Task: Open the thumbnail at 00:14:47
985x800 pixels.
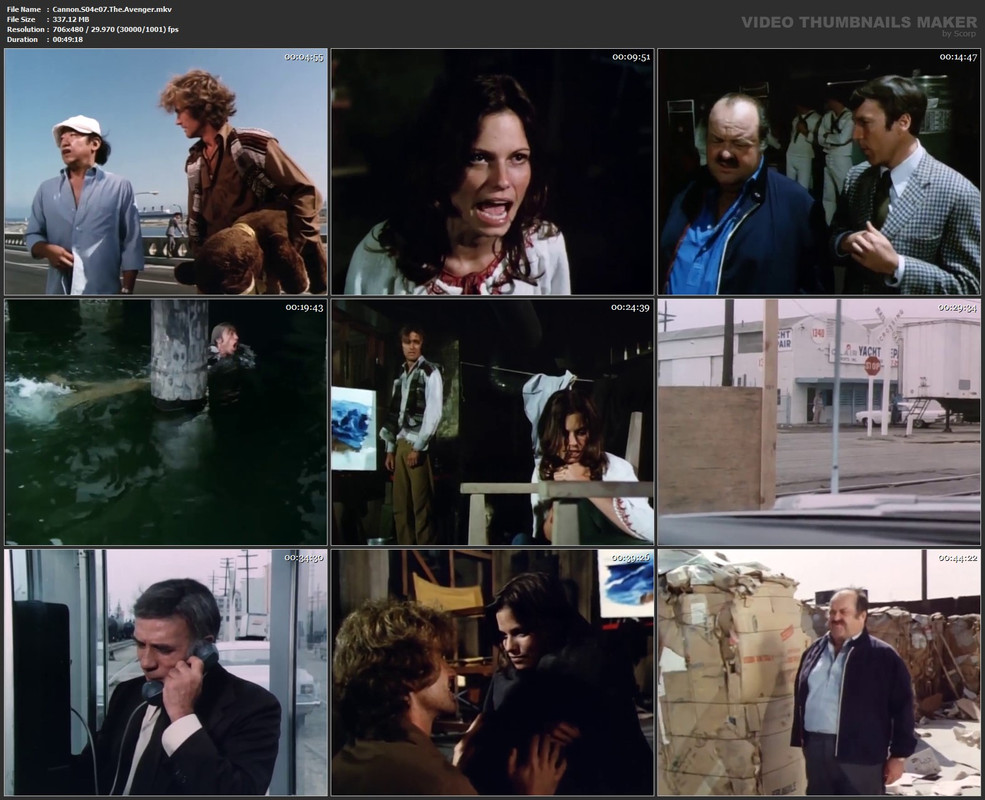Action: pyautogui.click(x=819, y=171)
